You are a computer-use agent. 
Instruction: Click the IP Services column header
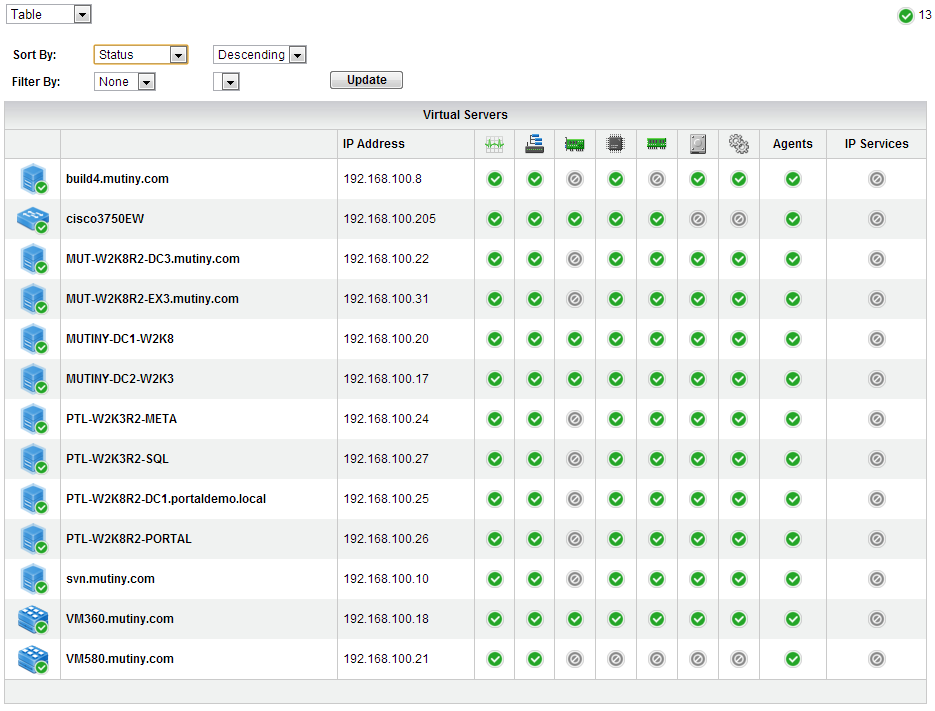coord(877,144)
